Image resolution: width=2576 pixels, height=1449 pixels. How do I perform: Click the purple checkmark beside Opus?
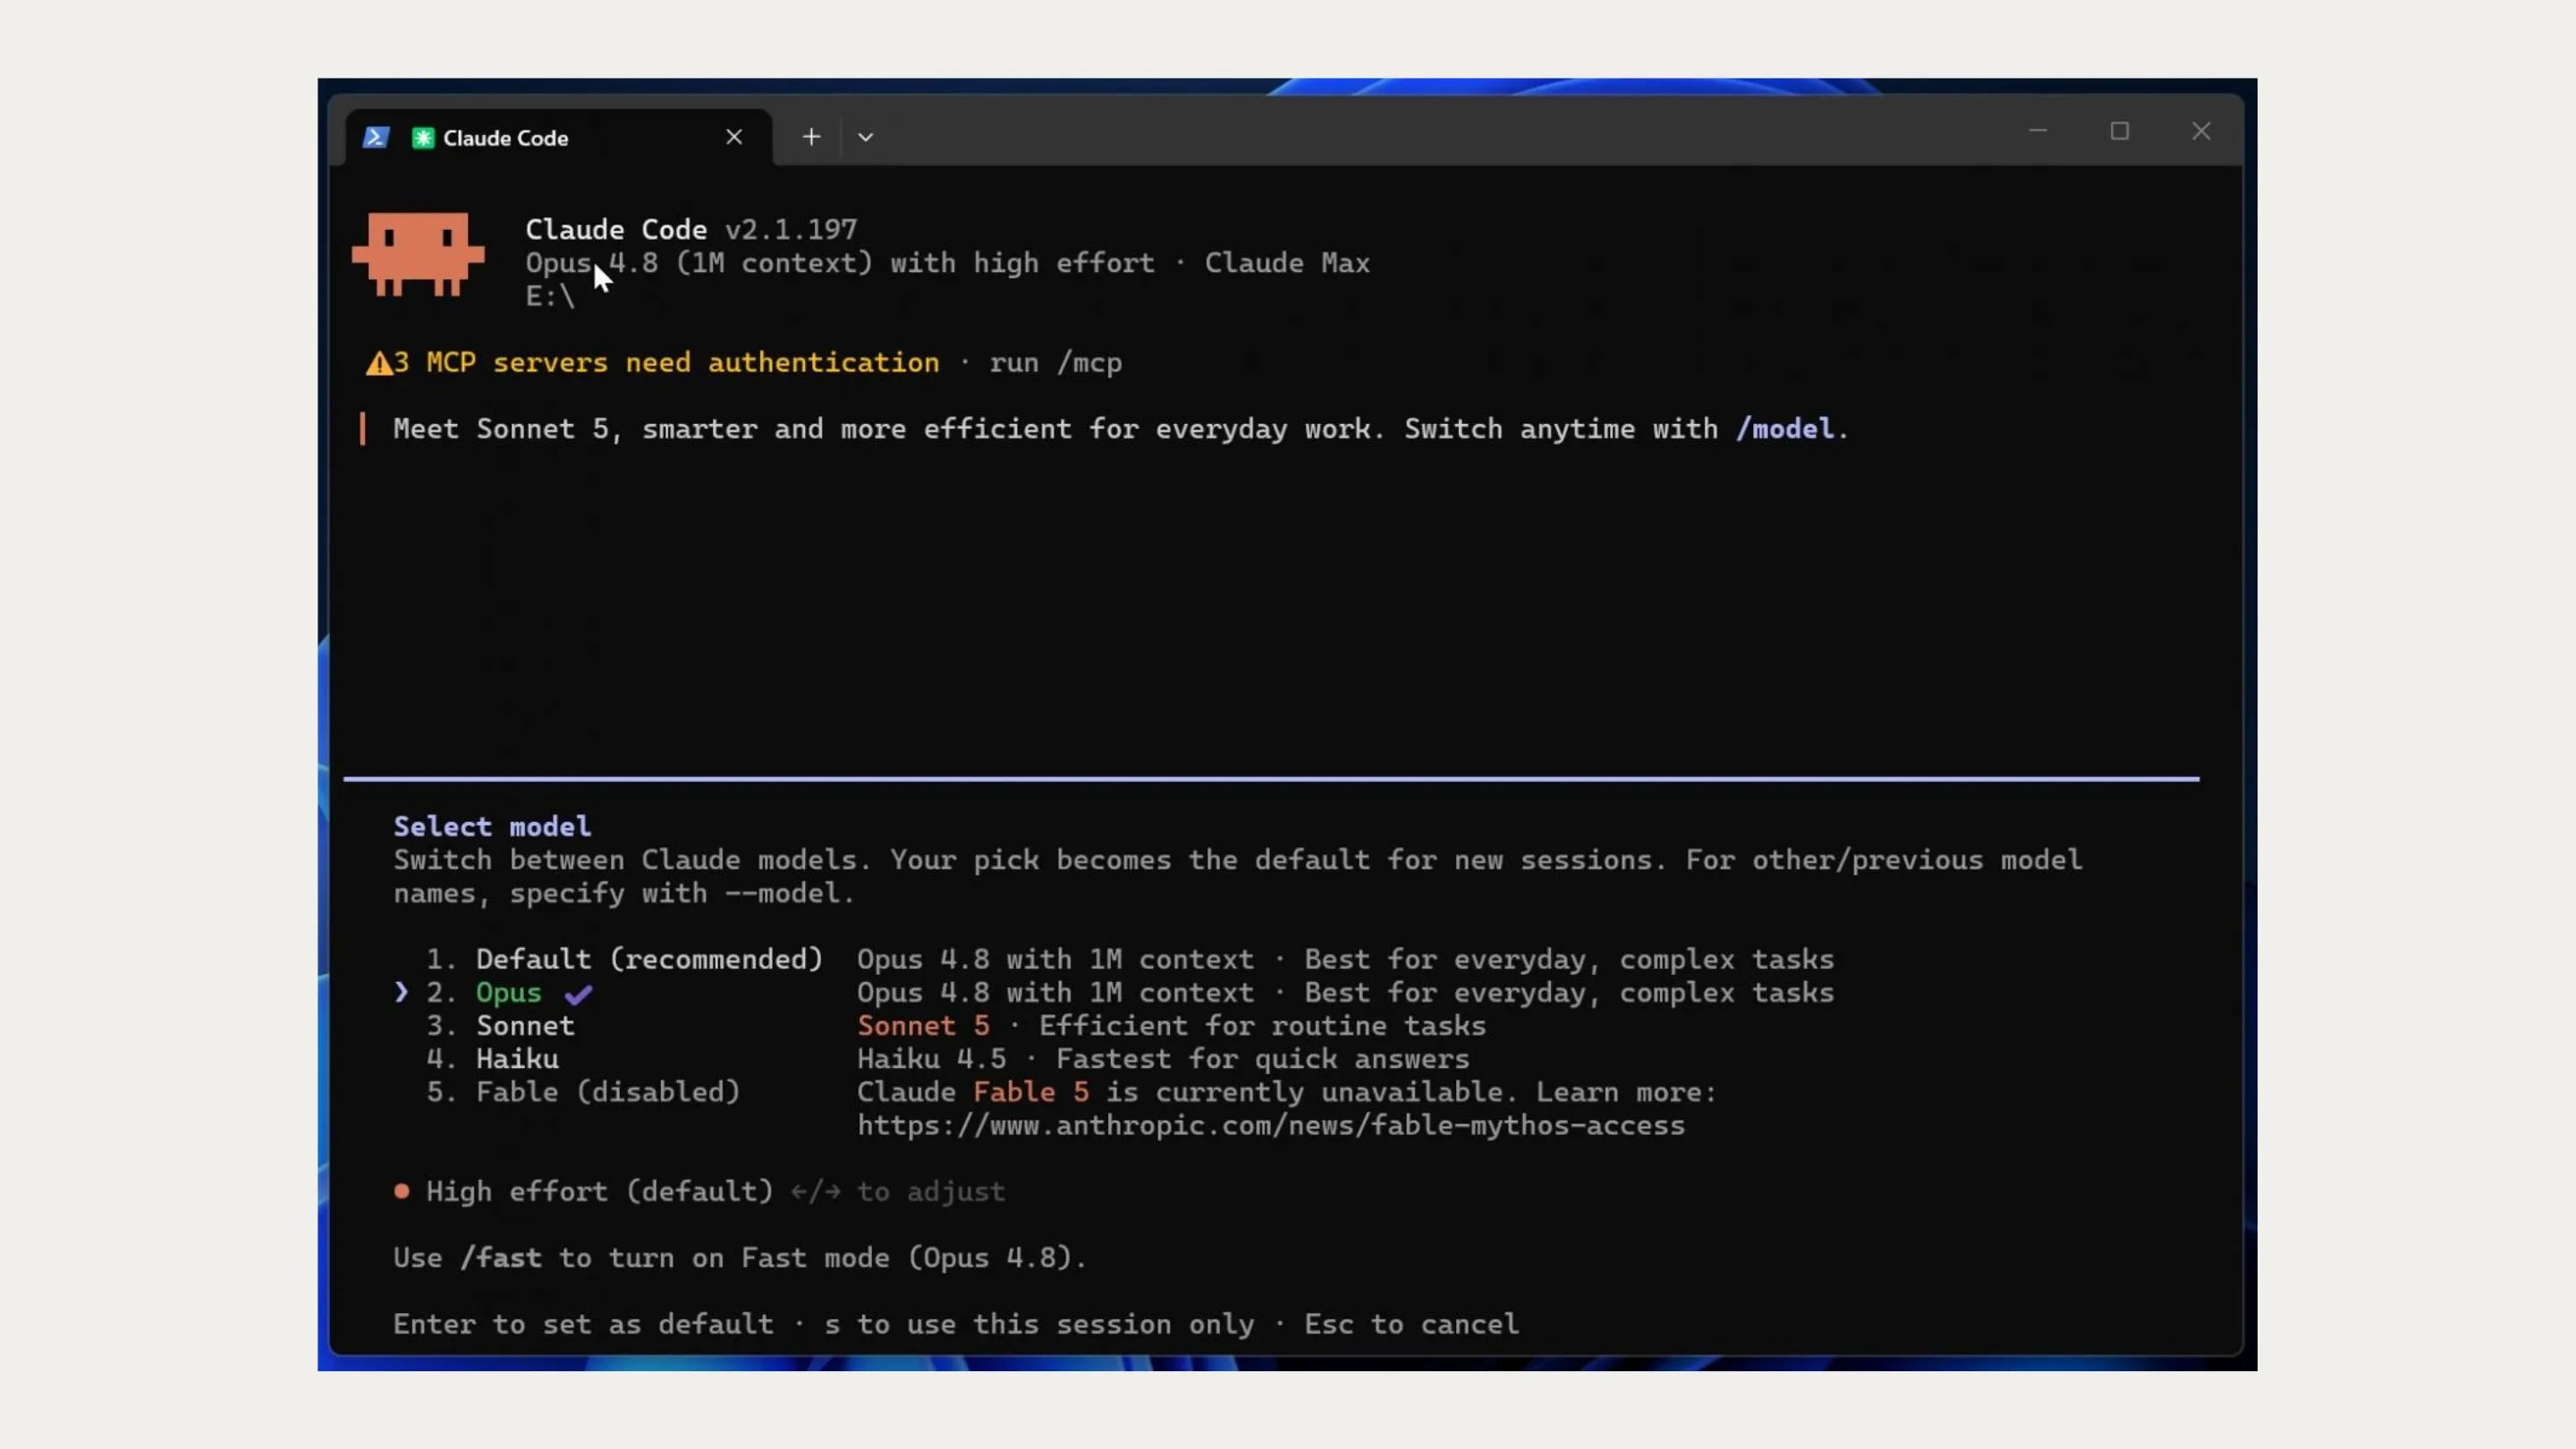click(x=578, y=994)
